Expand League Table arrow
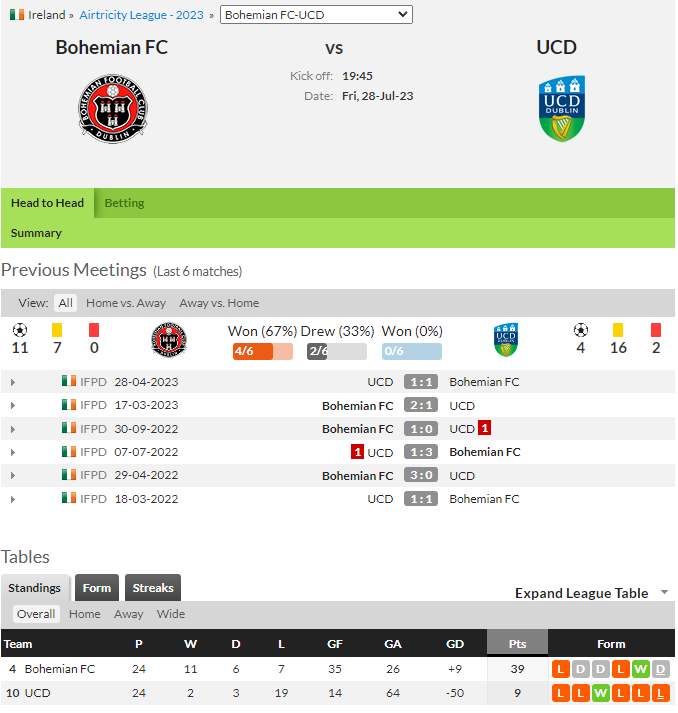The height and width of the screenshot is (713, 678). [x=664, y=592]
